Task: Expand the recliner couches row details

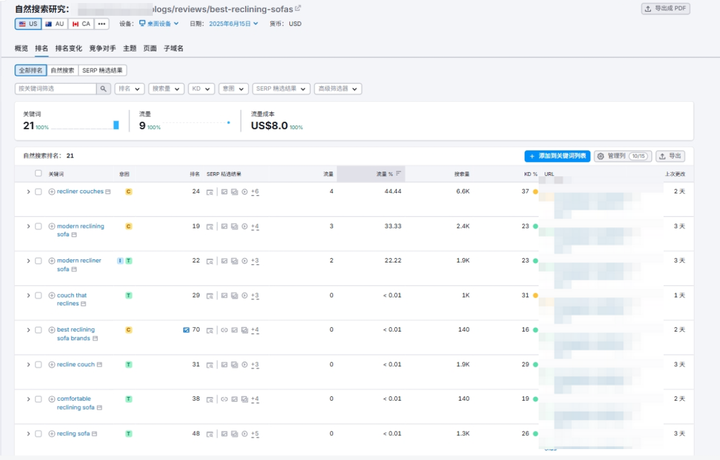Action: tap(28, 192)
